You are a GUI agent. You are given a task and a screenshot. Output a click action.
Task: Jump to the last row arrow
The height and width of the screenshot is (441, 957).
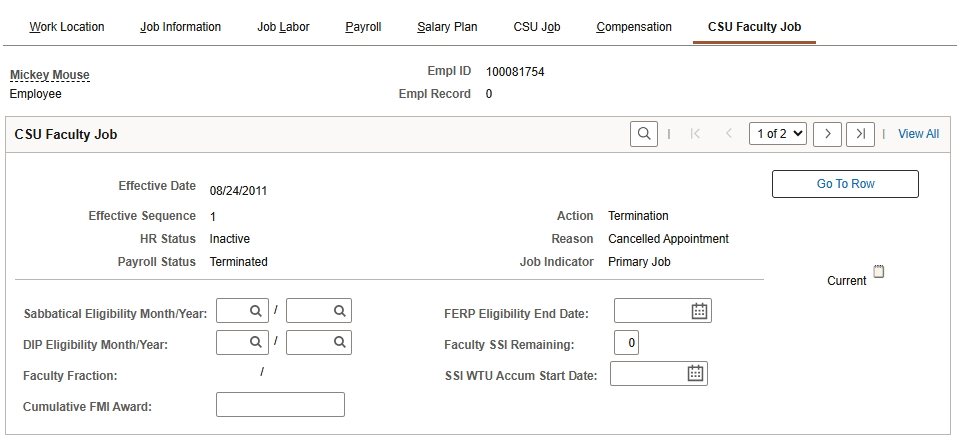pyautogui.click(x=860, y=134)
